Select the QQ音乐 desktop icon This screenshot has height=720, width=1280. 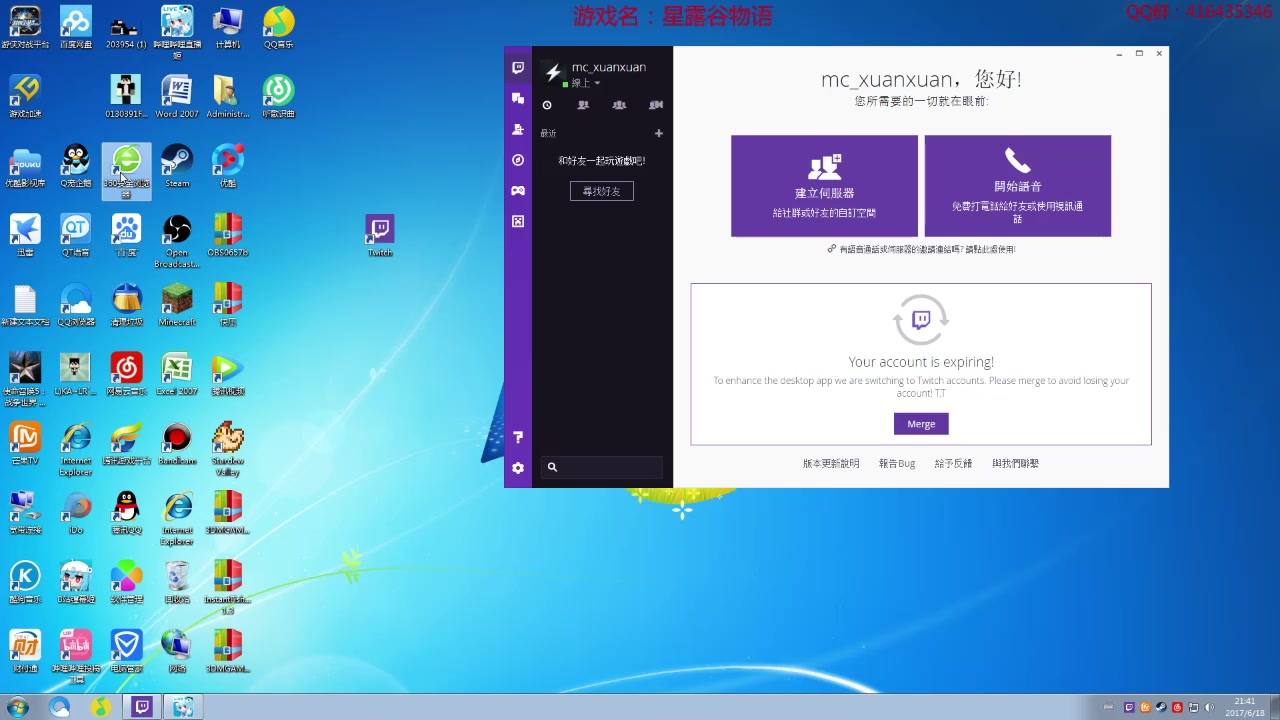[279, 27]
